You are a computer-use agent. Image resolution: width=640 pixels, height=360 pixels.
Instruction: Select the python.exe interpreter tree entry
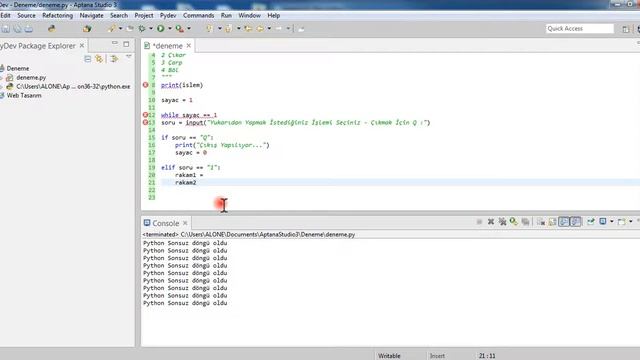(73, 87)
